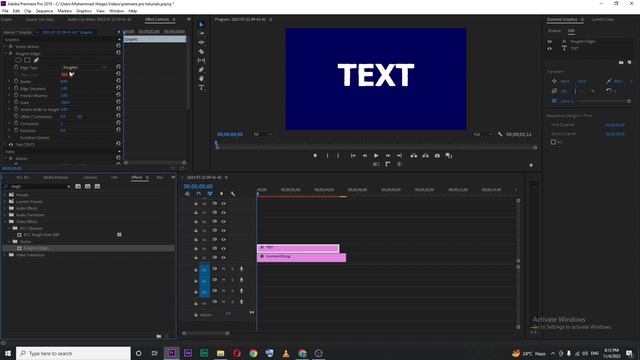Select the Track Select Forward tool

point(201,33)
